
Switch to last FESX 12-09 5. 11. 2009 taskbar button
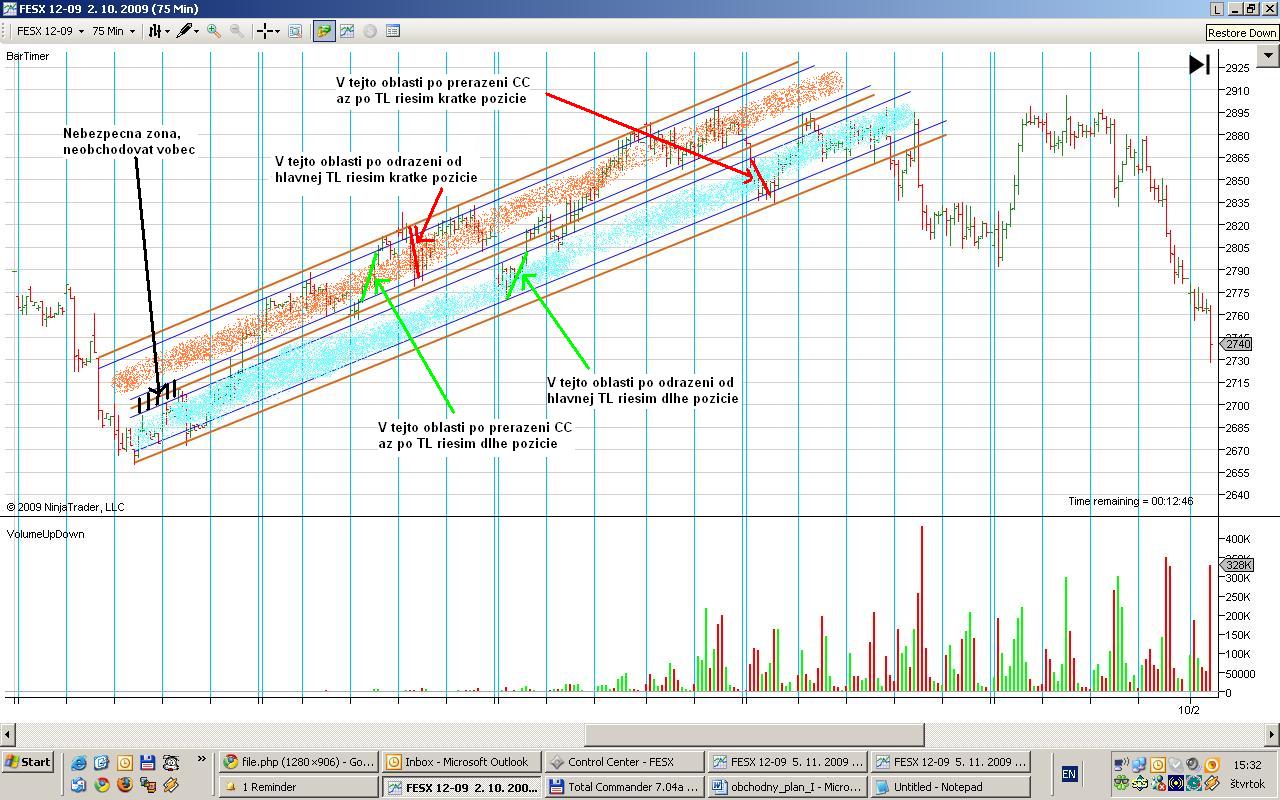[951, 762]
